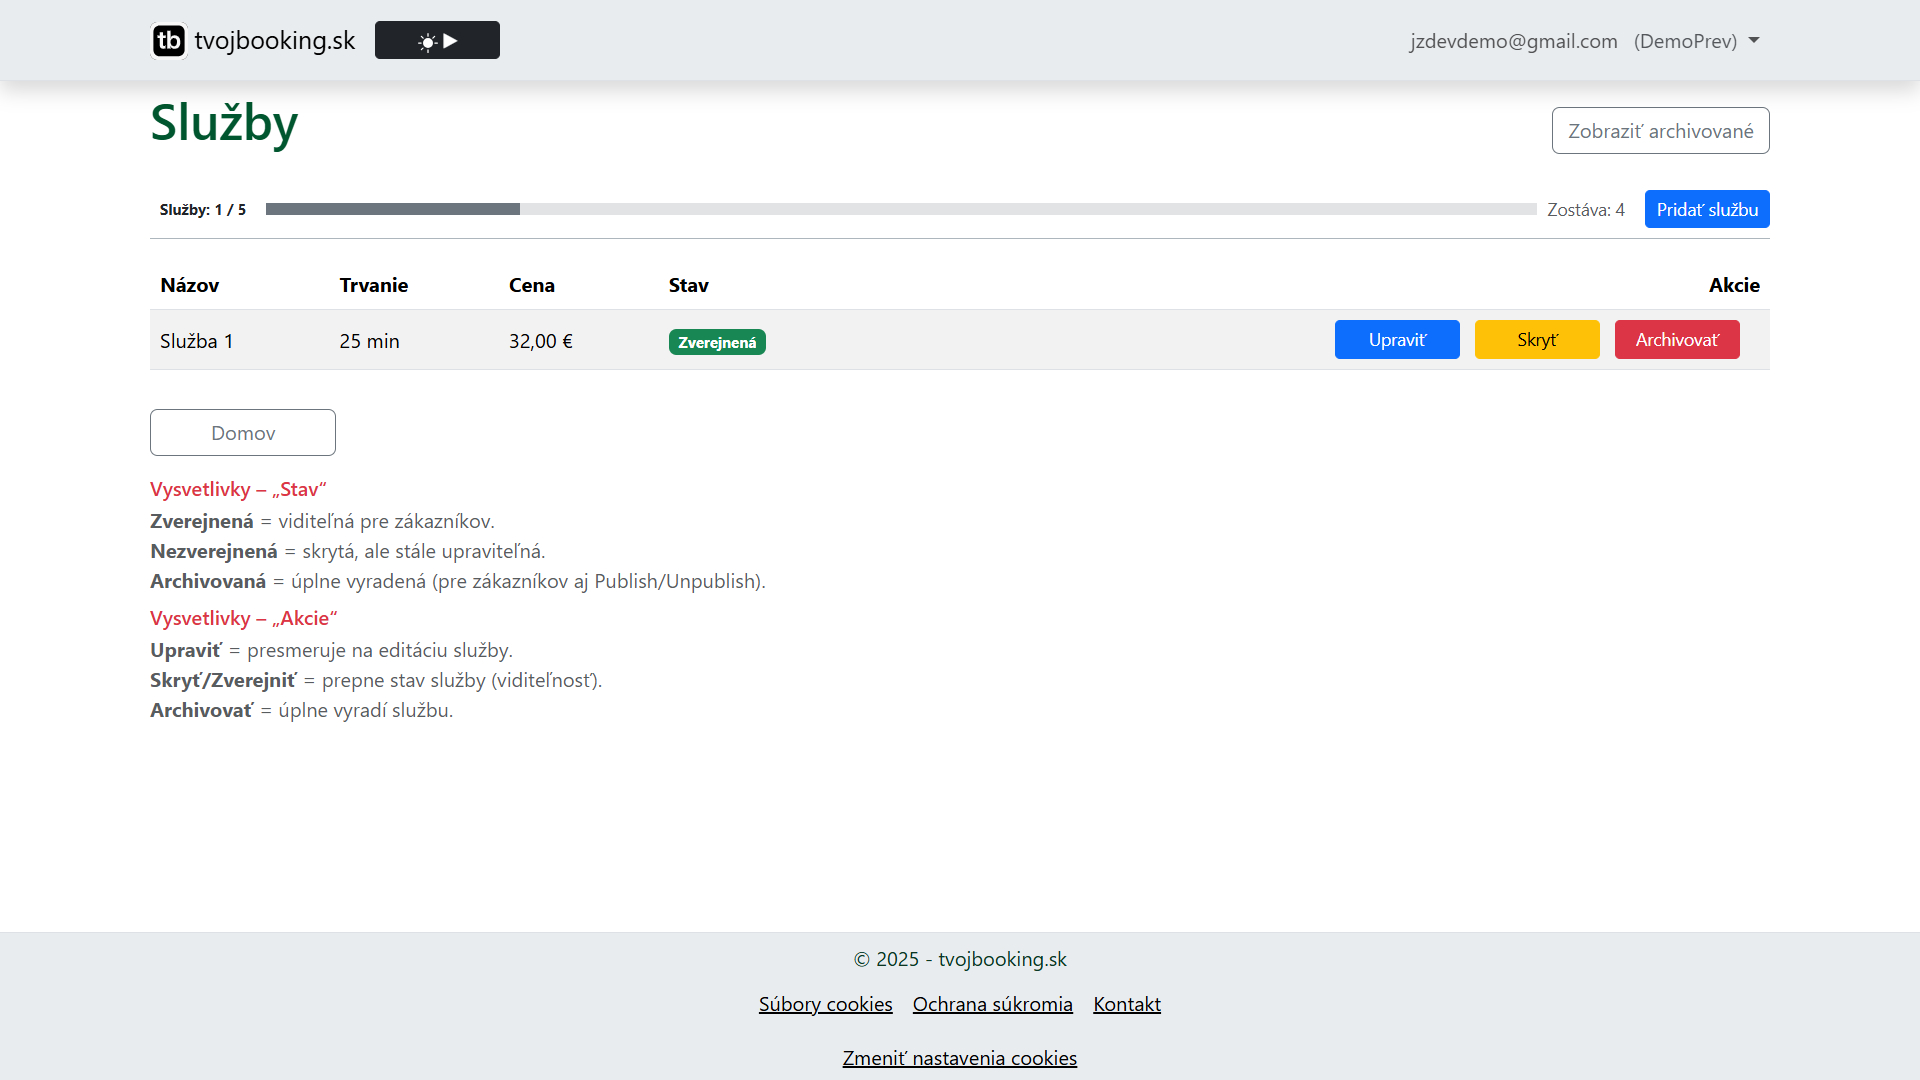Click the tvojbooking.sk brand name
Viewport: 1920px width, 1080px height.
[x=275, y=41]
